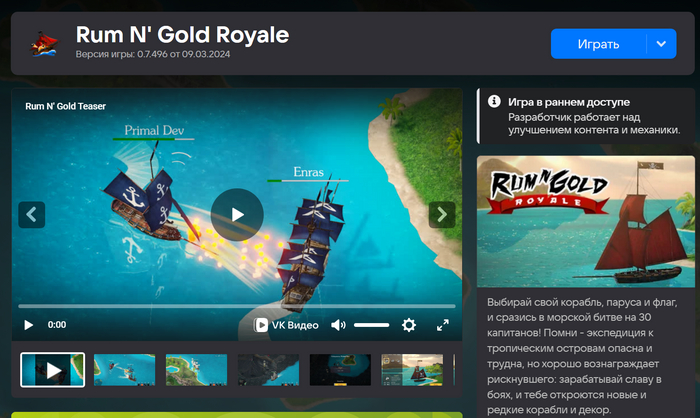
Task: Click the Rum N' Gold Royale ship logo
Action: tap(44, 44)
